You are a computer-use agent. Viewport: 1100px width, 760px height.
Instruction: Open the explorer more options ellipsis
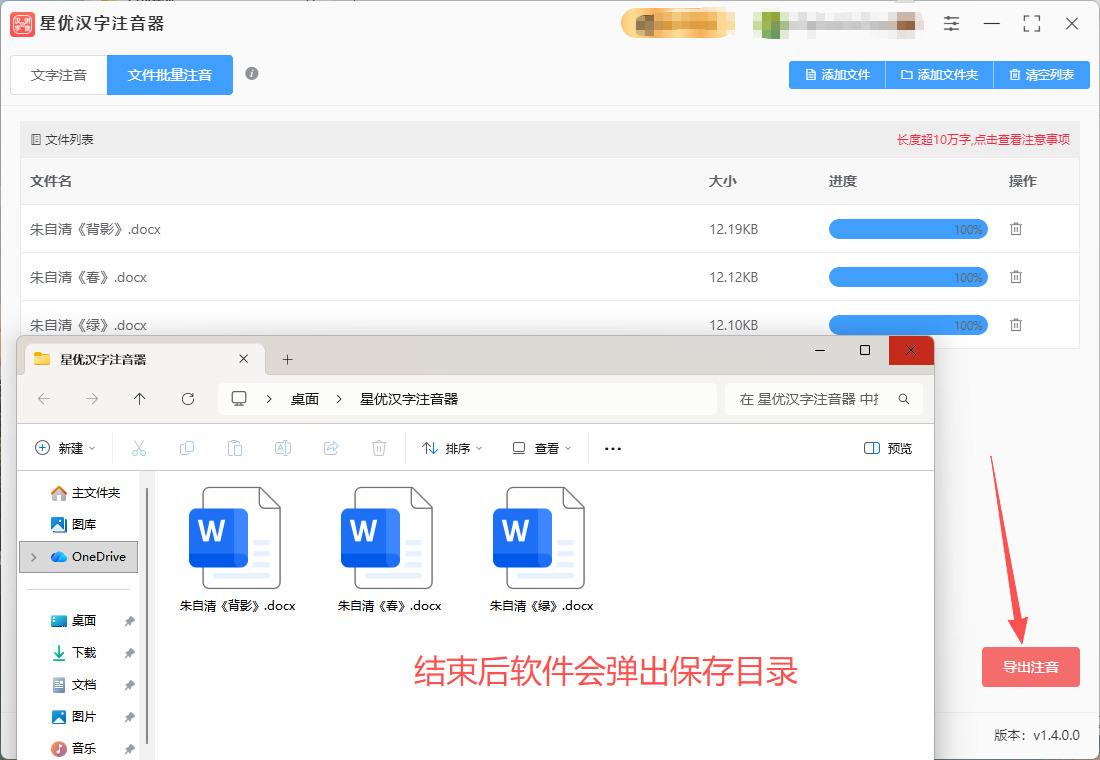[613, 449]
